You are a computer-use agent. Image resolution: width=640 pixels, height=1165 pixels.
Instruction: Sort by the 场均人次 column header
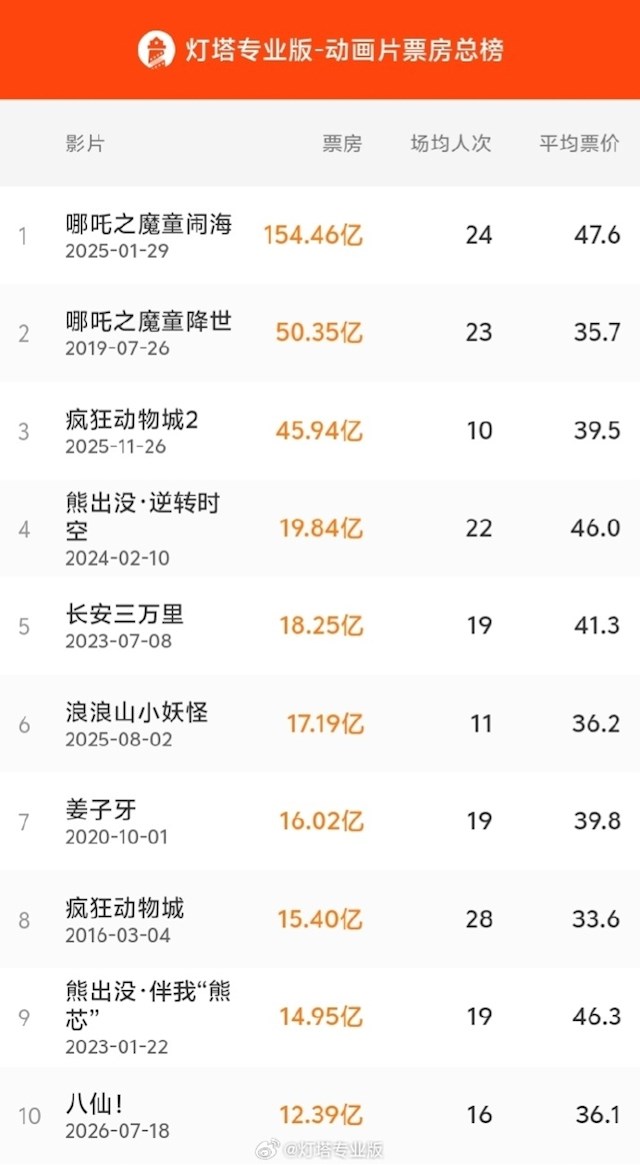(451, 143)
